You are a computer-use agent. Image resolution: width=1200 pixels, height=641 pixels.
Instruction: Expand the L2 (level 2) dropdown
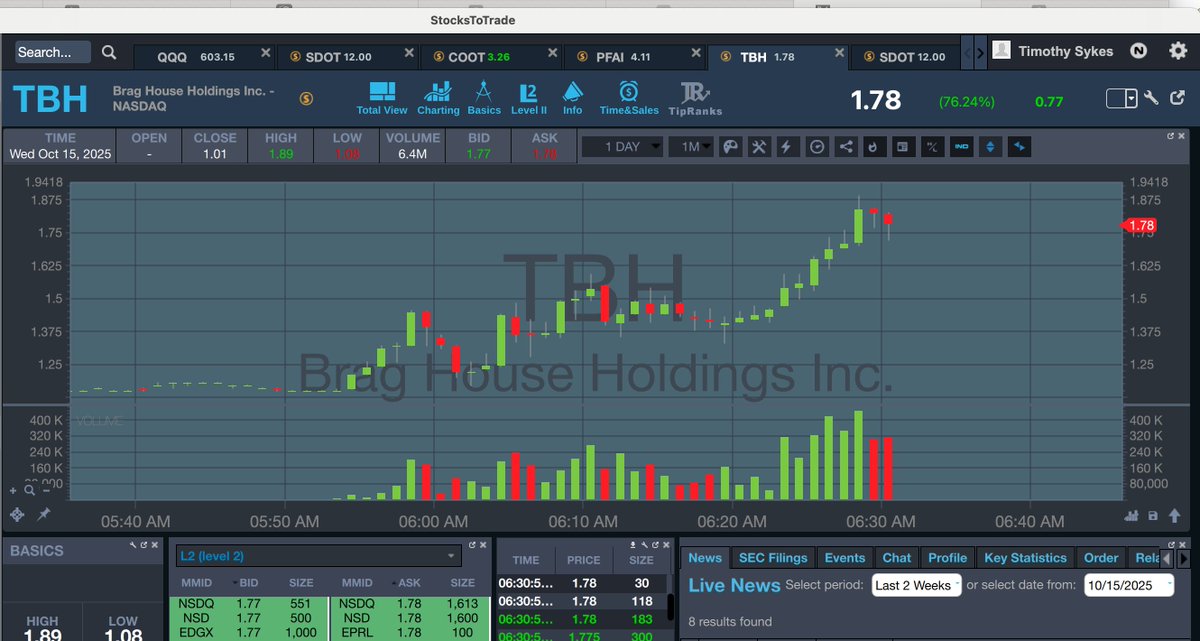tap(317, 556)
